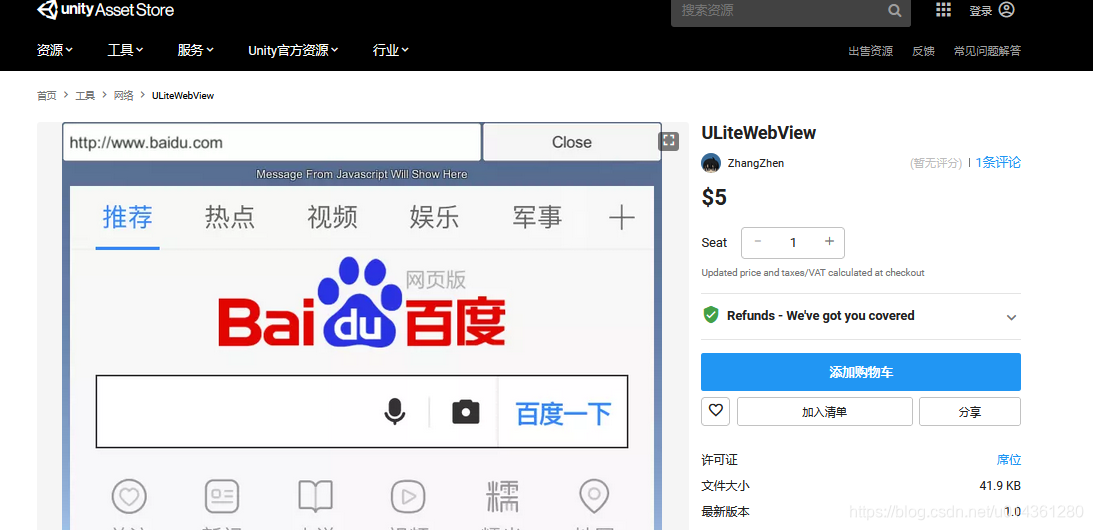Toggle fullscreen preview icon
The height and width of the screenshot is (530, 1093).
[668, 141]
